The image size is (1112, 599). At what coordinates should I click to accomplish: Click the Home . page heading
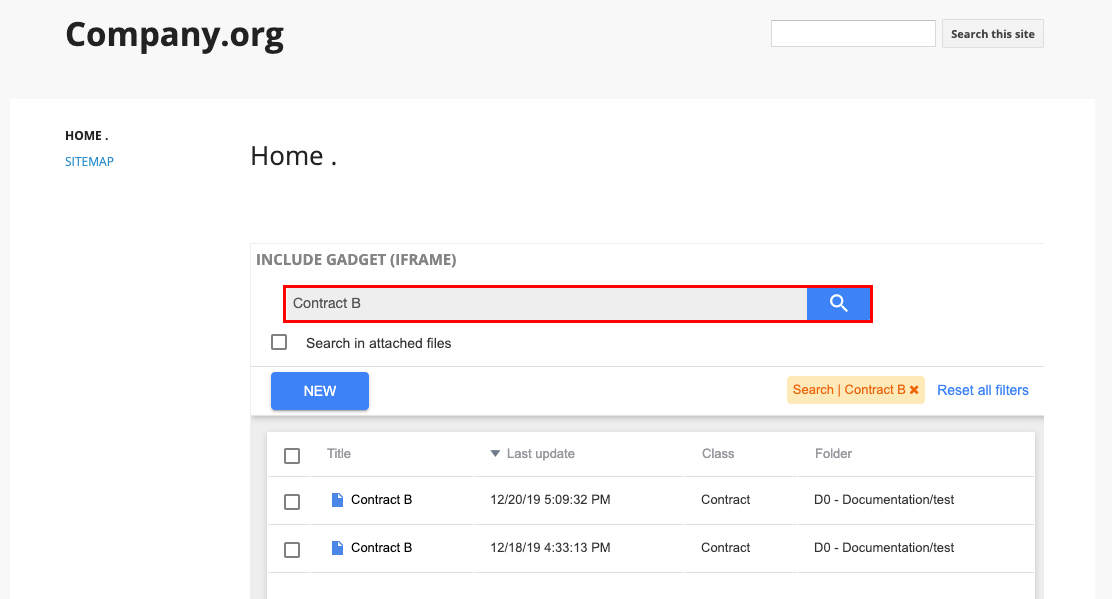(294, 156)
